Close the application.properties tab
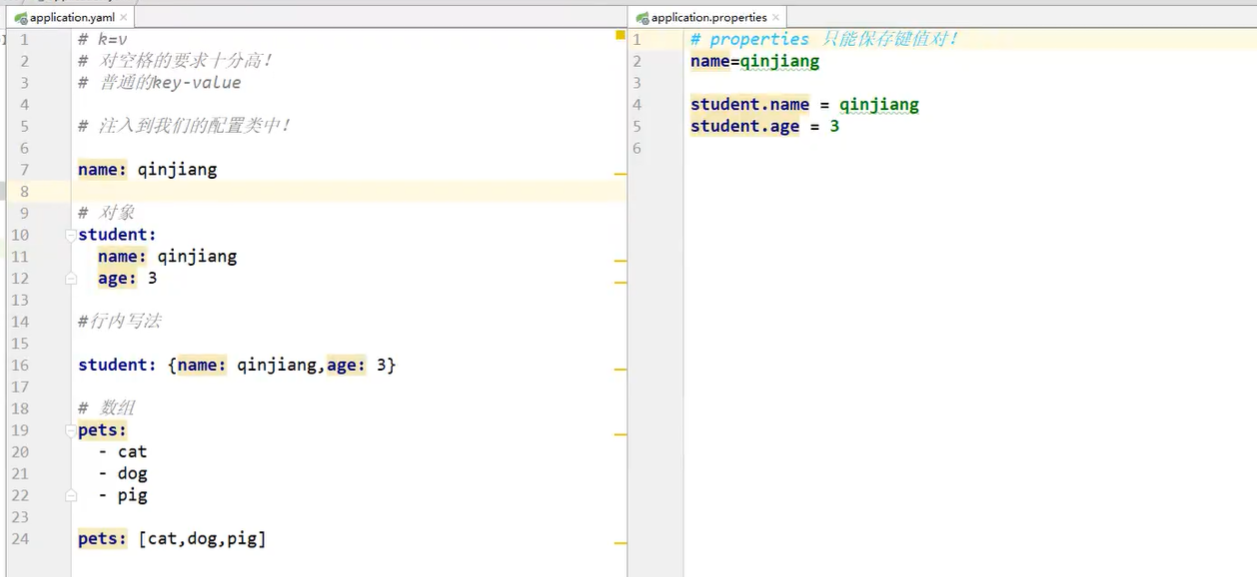1257x577 pixels. point(776,18)
